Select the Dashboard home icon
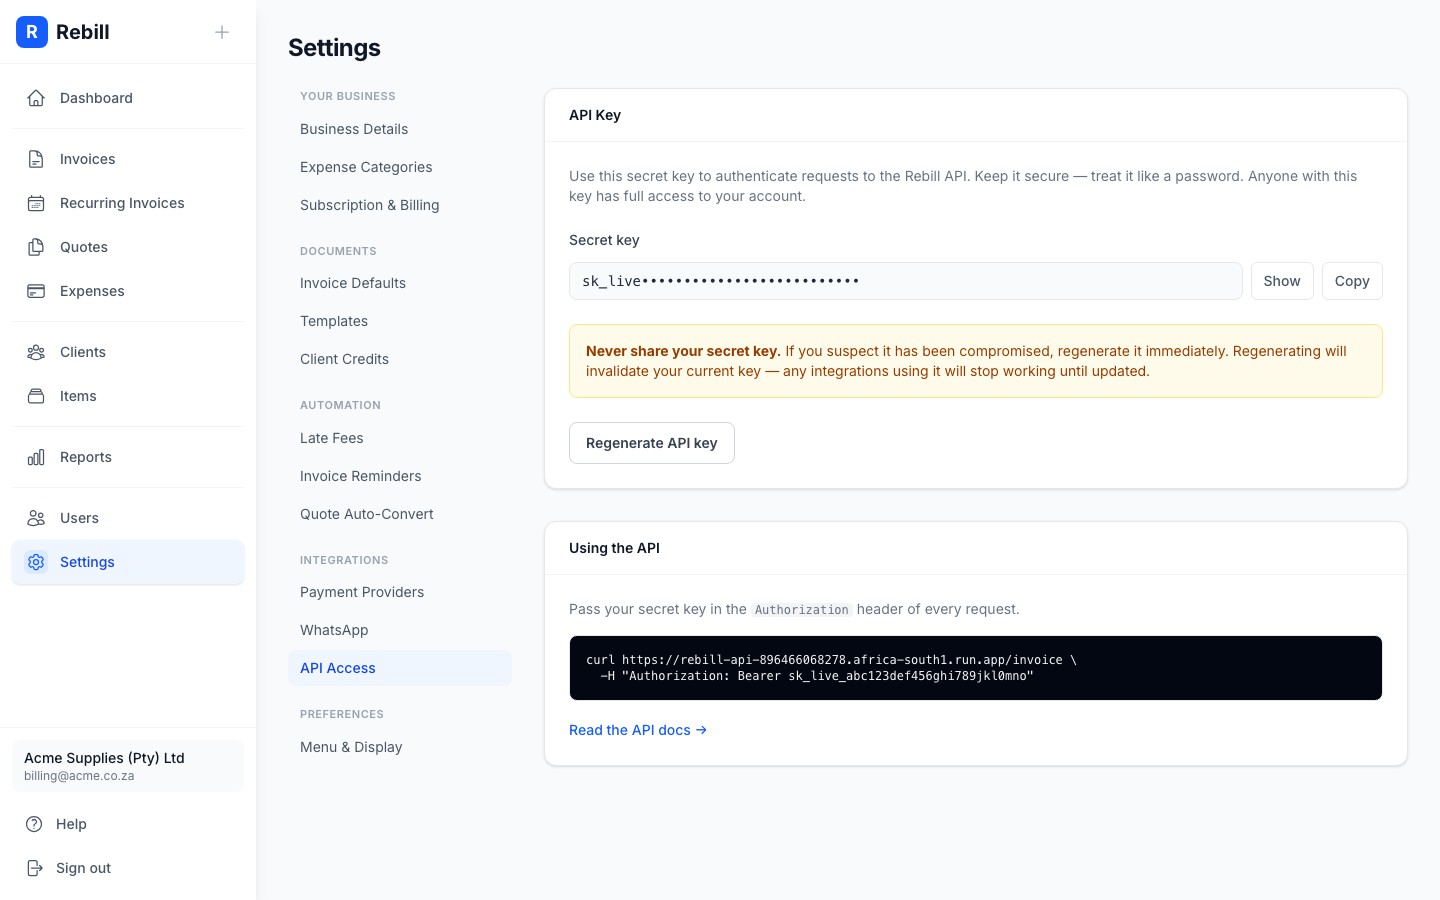Image resolution: width=1440 pixels, height=900 pixels. [x=36, y=97]
